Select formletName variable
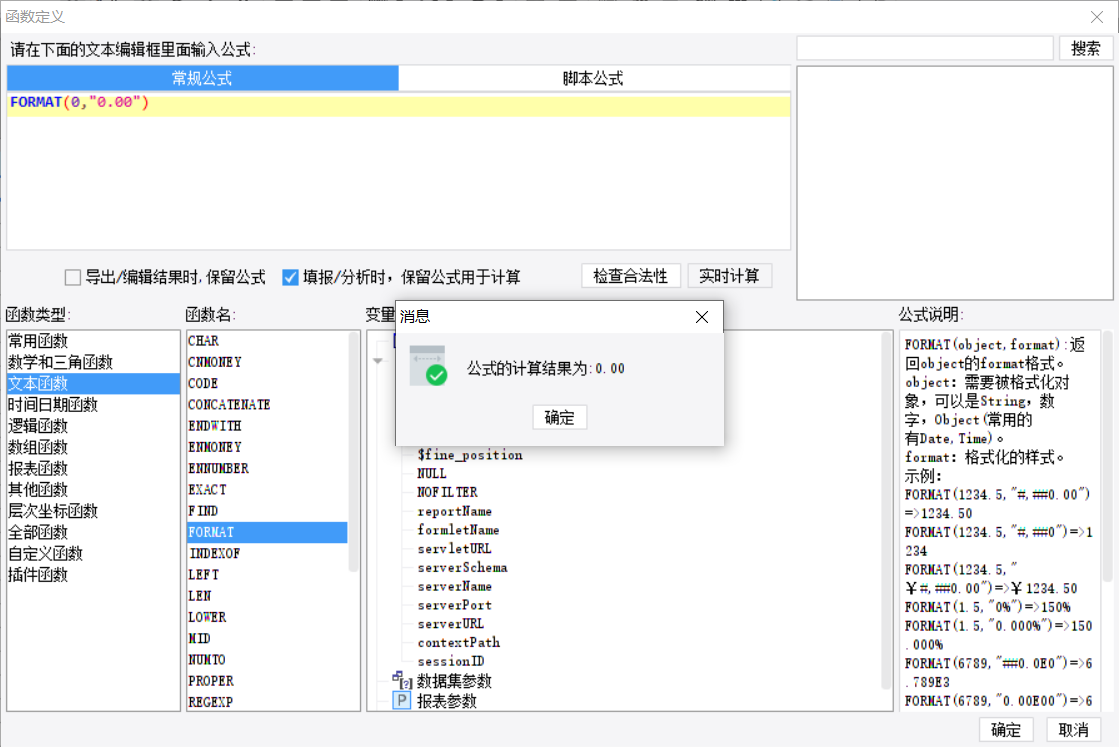This screenshot has height=747, width=1119. [458, 530]
